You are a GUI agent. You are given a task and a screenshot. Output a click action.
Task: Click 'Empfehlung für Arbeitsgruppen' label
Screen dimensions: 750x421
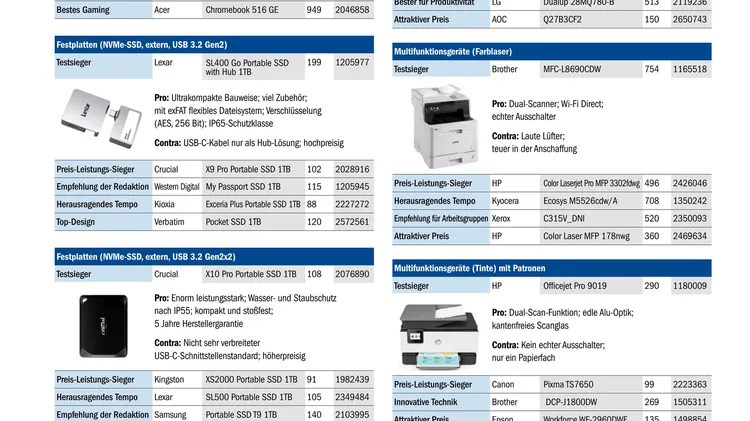coord(441,219)
